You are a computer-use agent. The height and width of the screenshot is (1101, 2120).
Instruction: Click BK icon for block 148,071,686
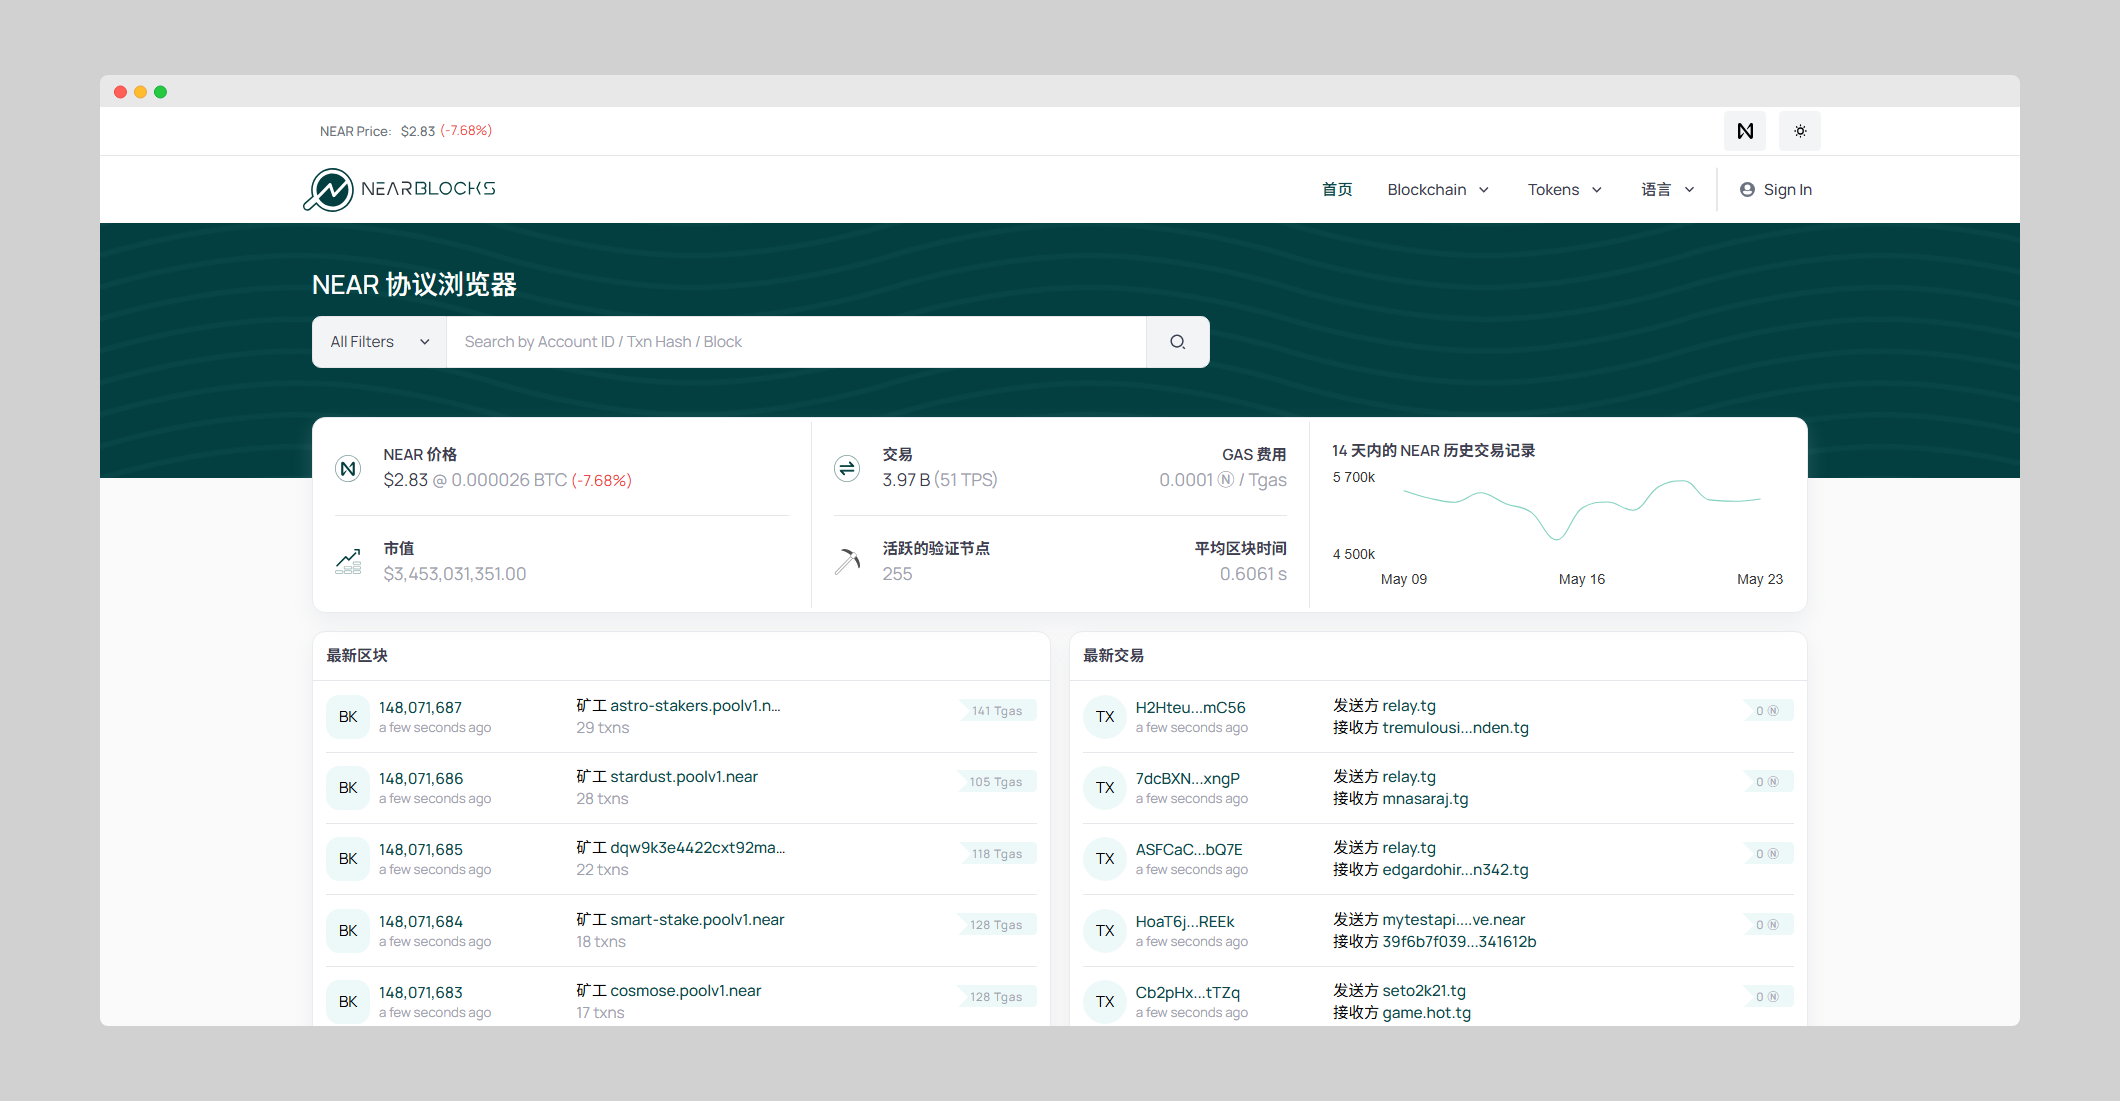[348, 788]
